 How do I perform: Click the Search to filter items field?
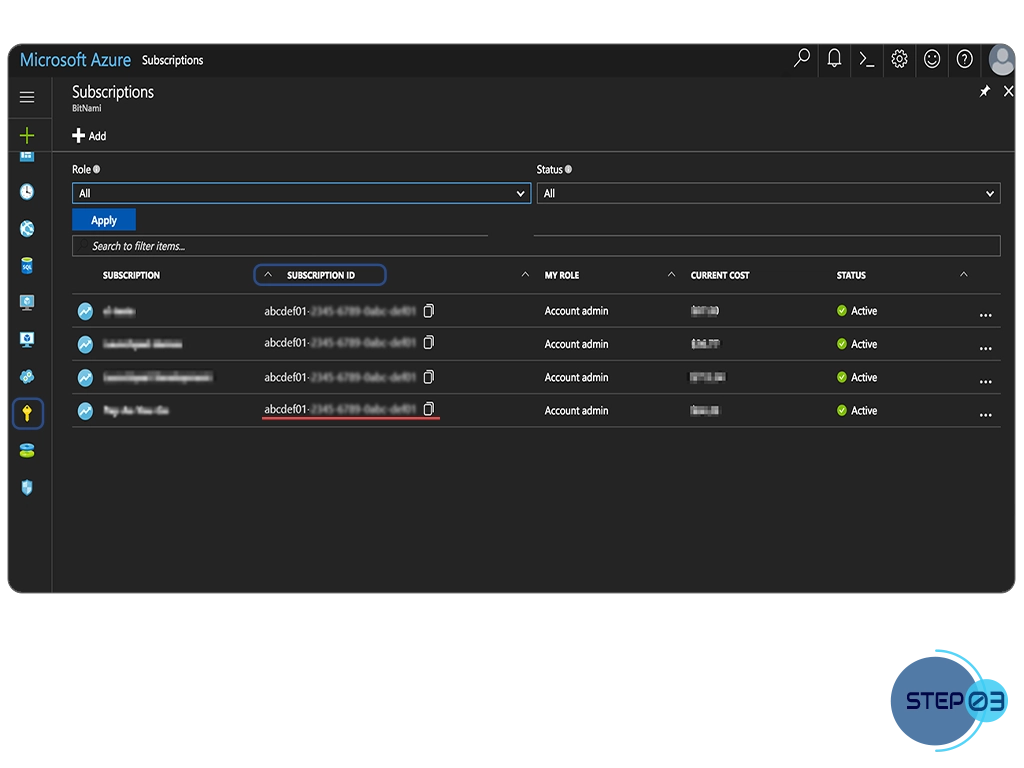click(x=535, y=246)
